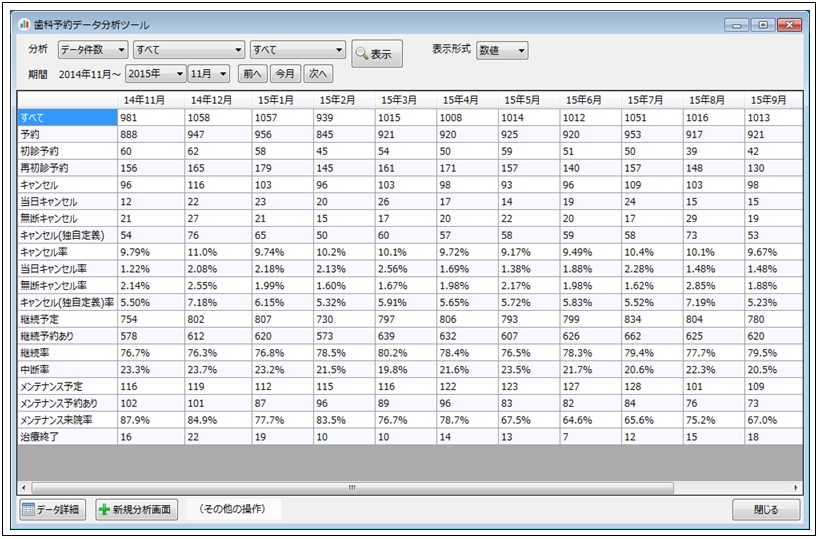The image size is (818, 539).
Task: Click the 次へ button
Action: (318, 74)
